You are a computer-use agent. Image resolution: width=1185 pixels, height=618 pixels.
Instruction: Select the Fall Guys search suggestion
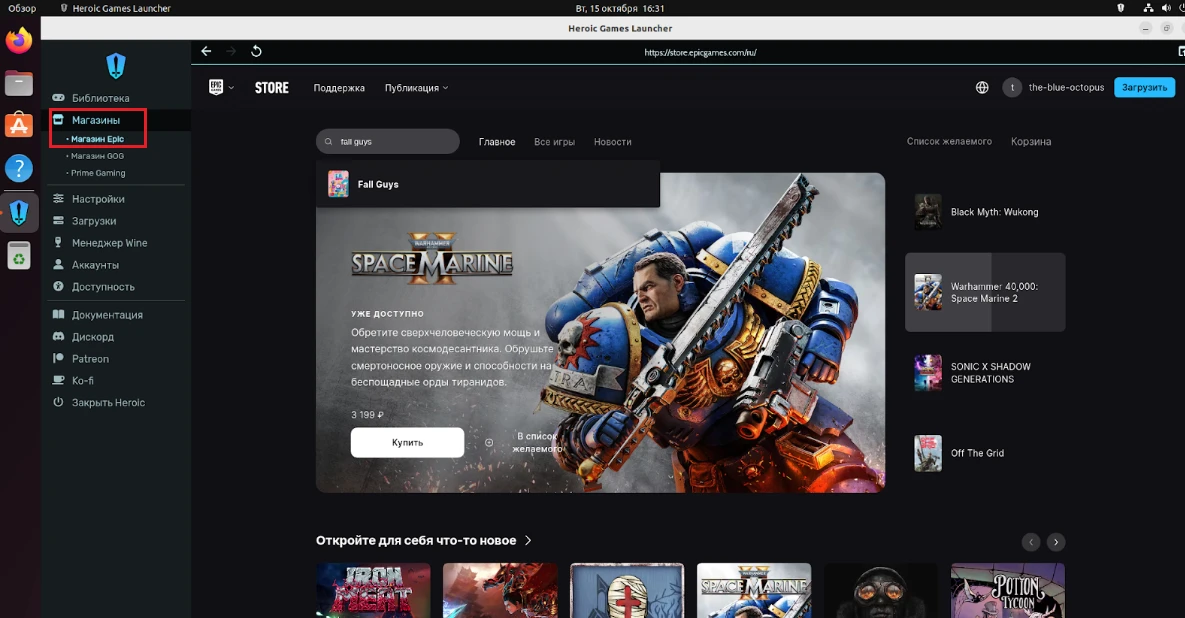point(378,185)
